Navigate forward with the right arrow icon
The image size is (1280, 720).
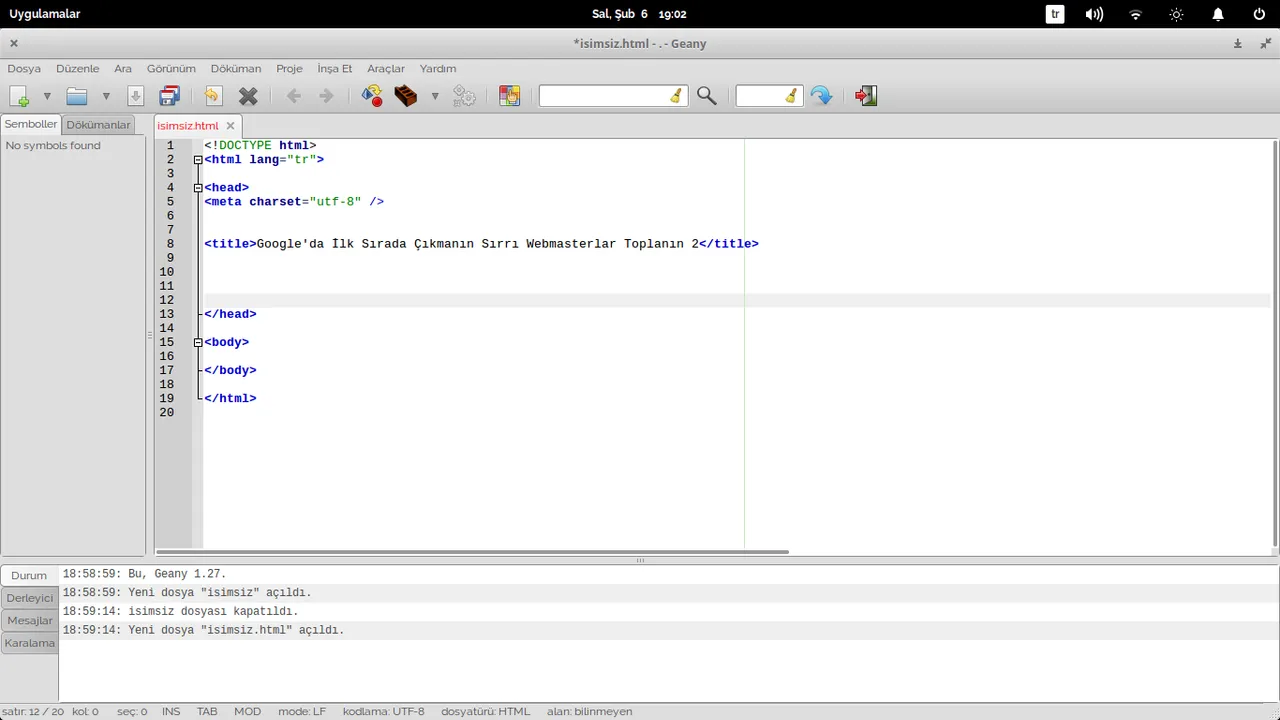click(x=326, y=96)
